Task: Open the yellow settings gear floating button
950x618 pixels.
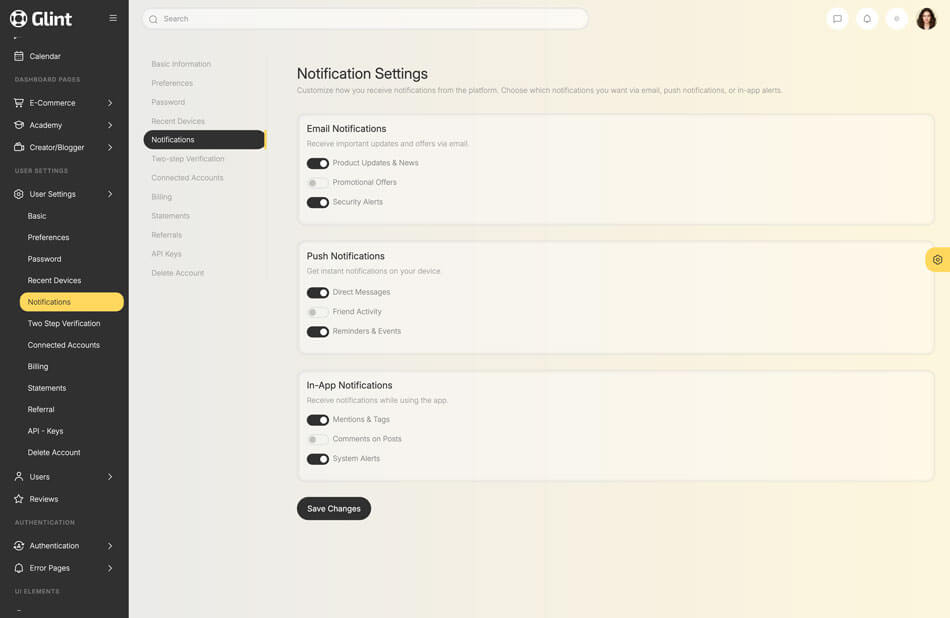Action: pos(937,260)
